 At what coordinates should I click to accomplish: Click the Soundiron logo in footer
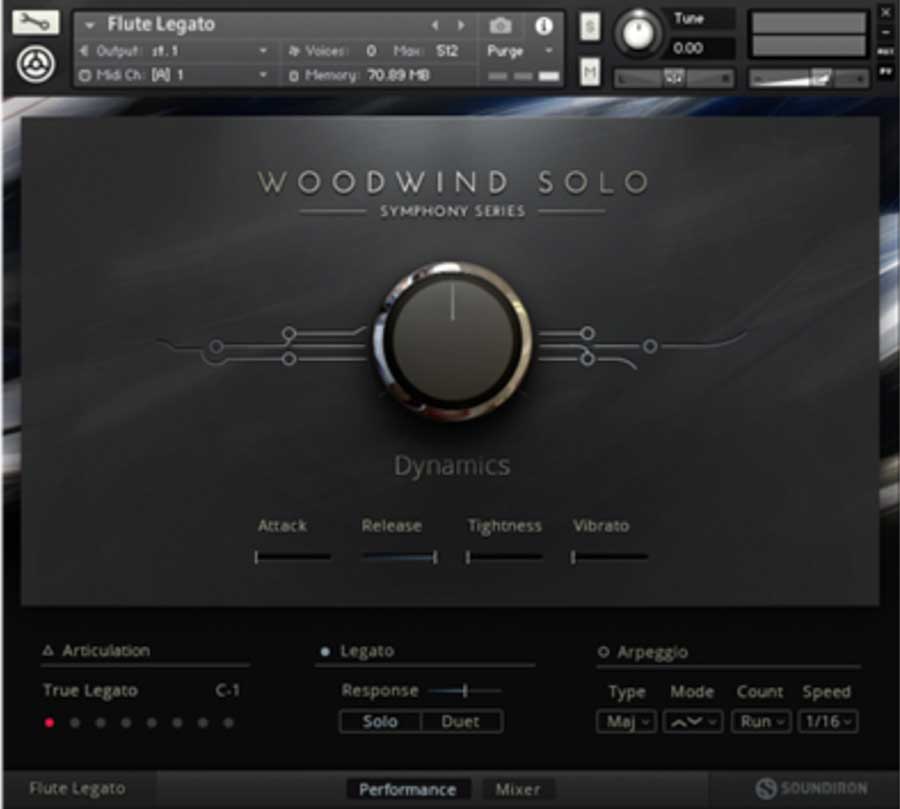pyautogui.click(x=811, y=788)
